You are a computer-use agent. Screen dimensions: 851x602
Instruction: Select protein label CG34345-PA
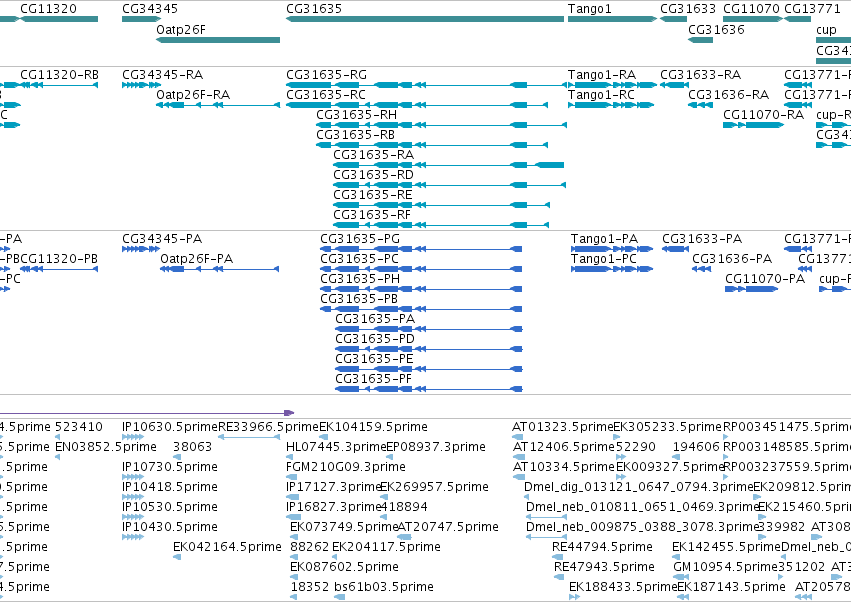(x=162, y=239)
